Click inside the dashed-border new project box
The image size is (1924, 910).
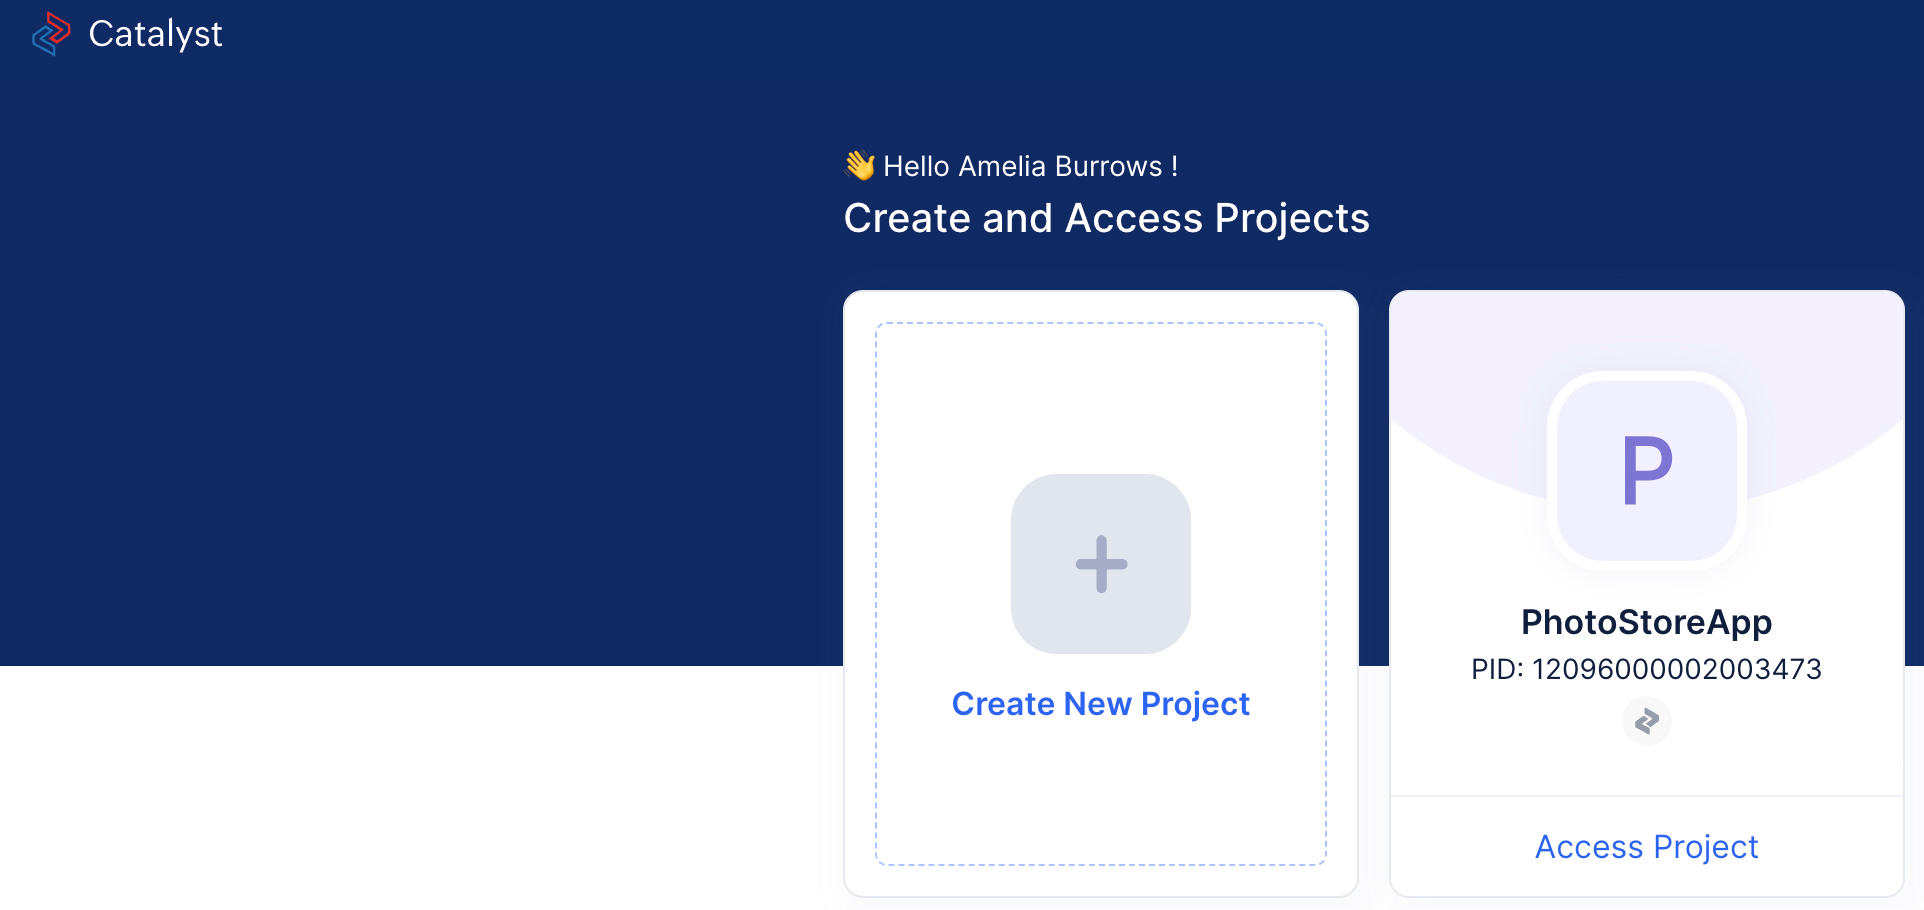click(x=1100, y=400)
